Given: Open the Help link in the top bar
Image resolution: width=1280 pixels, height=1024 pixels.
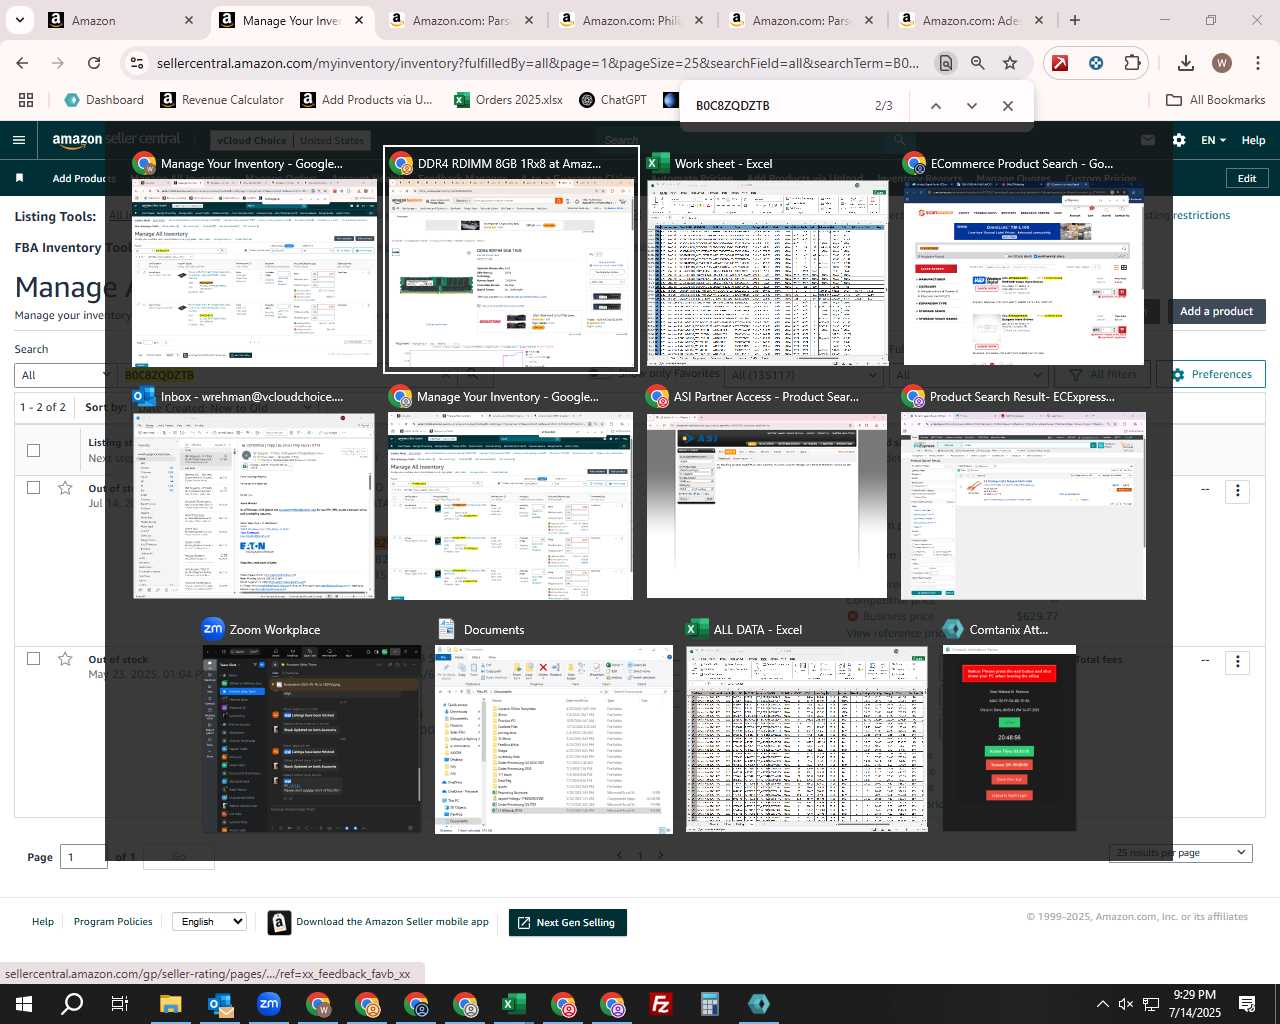Looking at the screenshot, I should click(1253, 140).
